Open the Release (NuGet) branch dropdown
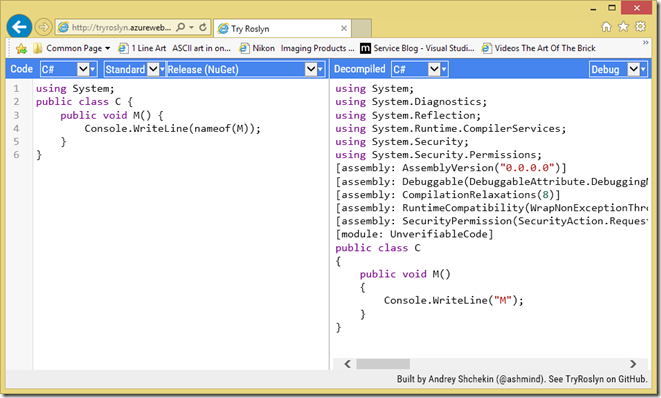Image resolution: width=661 pixels, height=398 pixels. [246, 69]
